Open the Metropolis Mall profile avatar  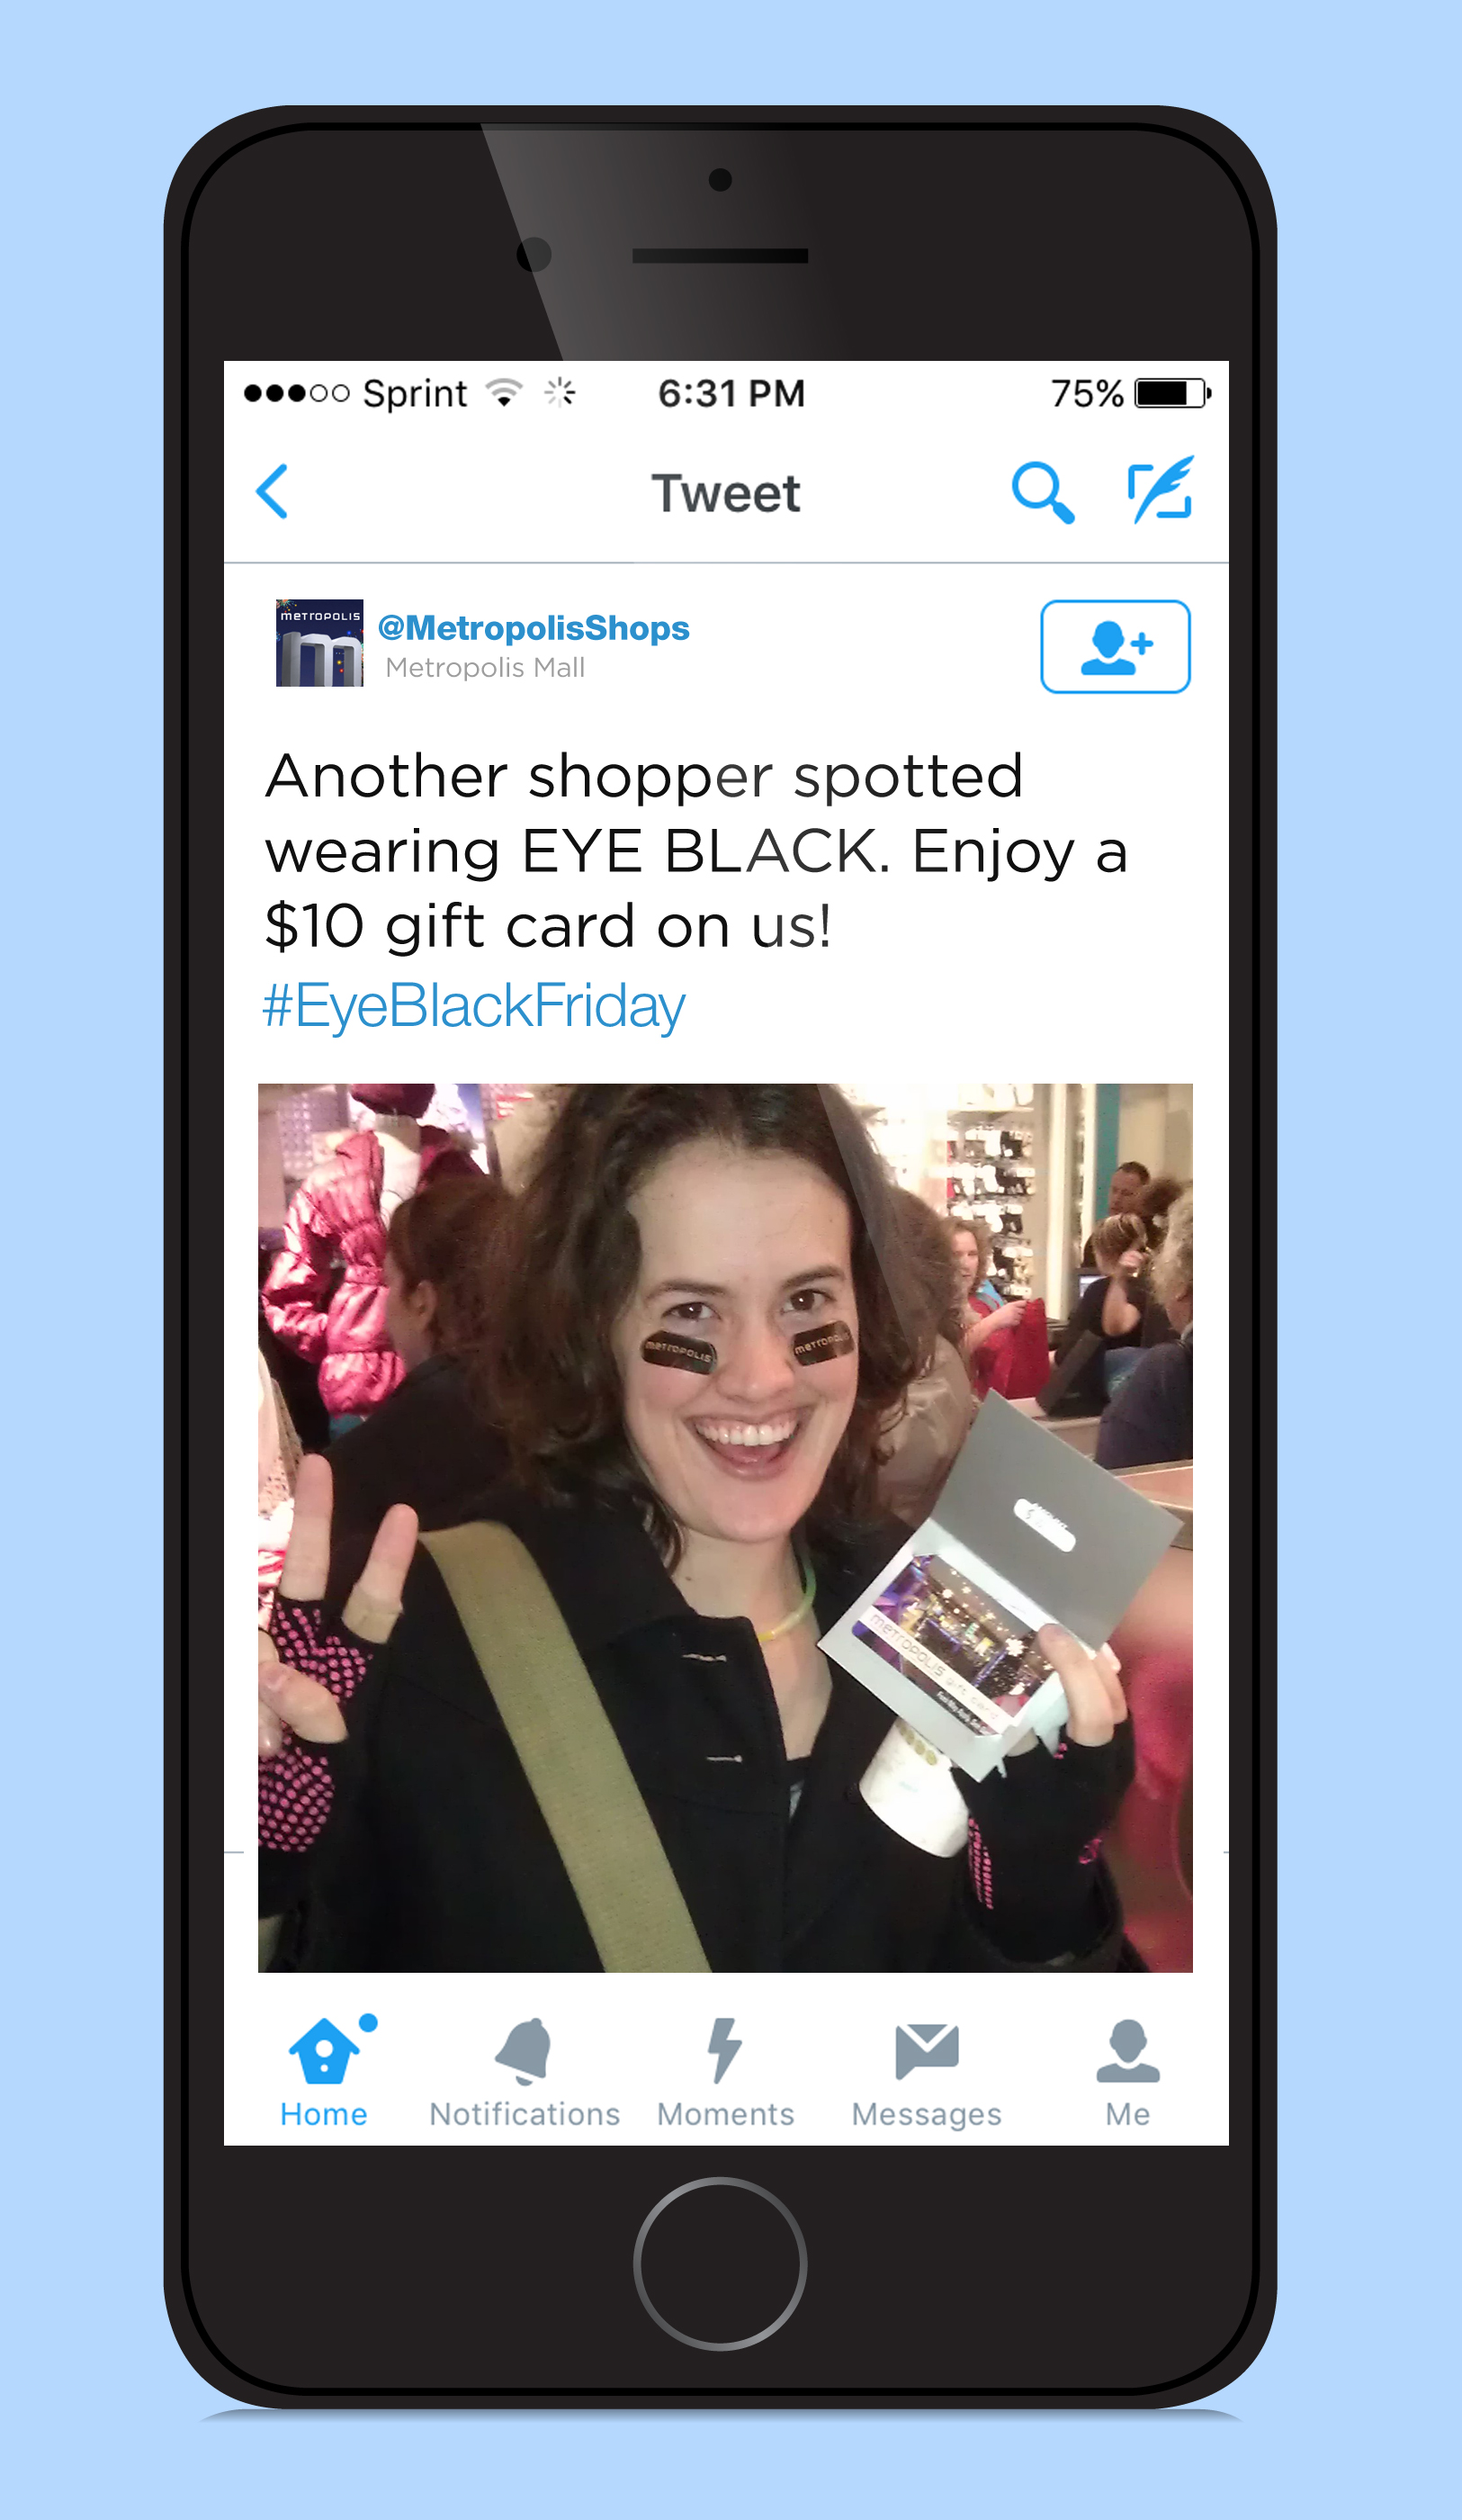click(x=319, y=643)
